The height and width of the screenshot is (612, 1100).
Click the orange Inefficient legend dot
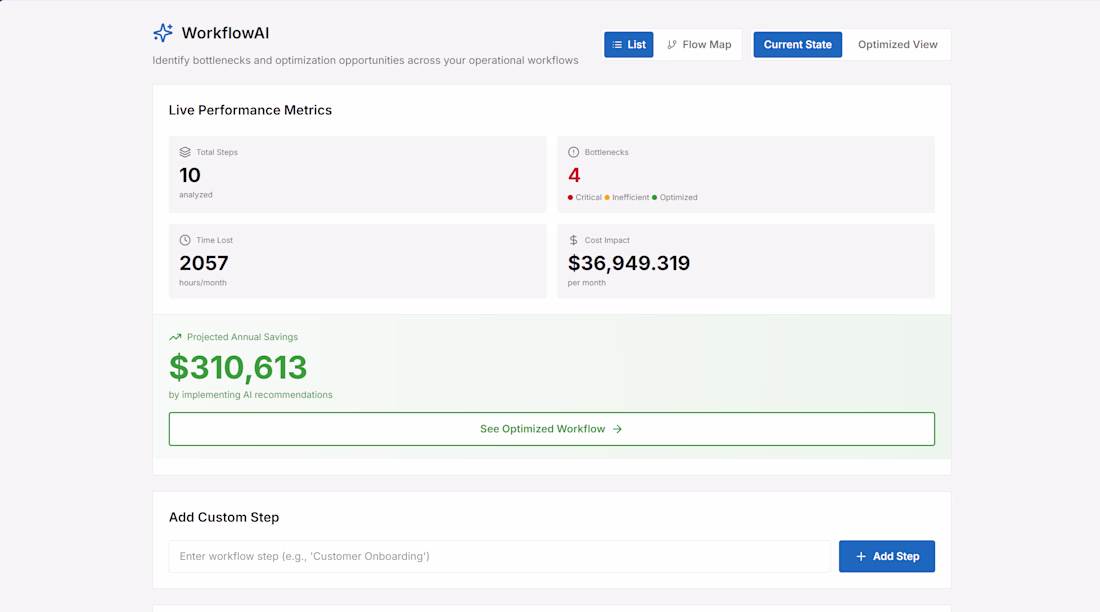[x=607, y=197]
